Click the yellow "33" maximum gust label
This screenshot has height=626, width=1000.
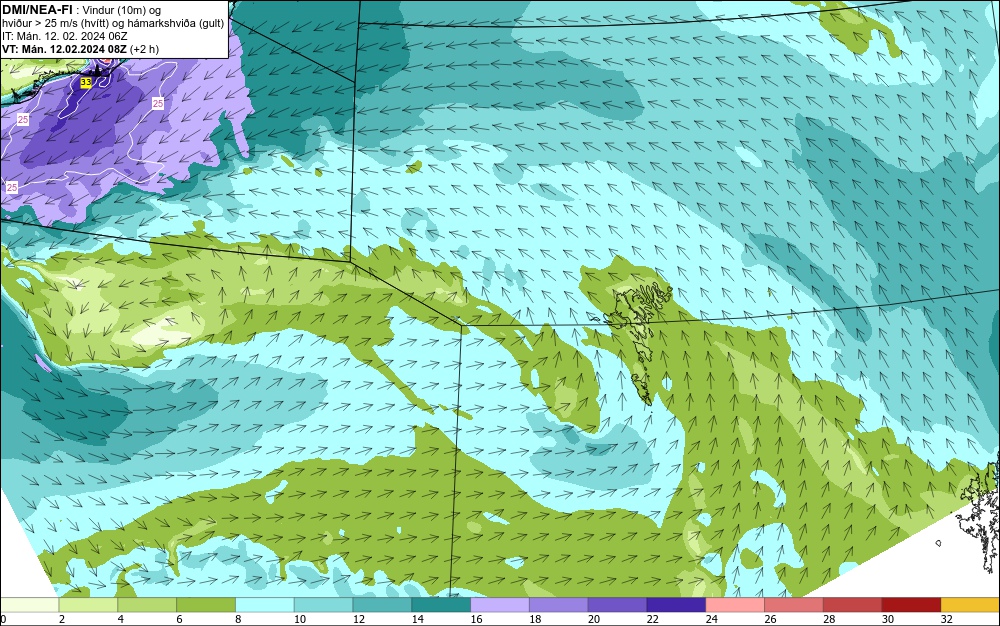[85, 82]
